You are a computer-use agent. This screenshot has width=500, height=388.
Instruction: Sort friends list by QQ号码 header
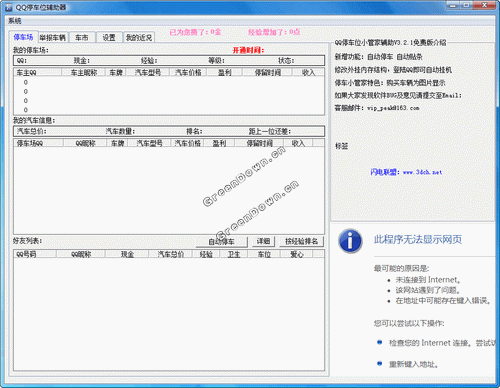35,254
